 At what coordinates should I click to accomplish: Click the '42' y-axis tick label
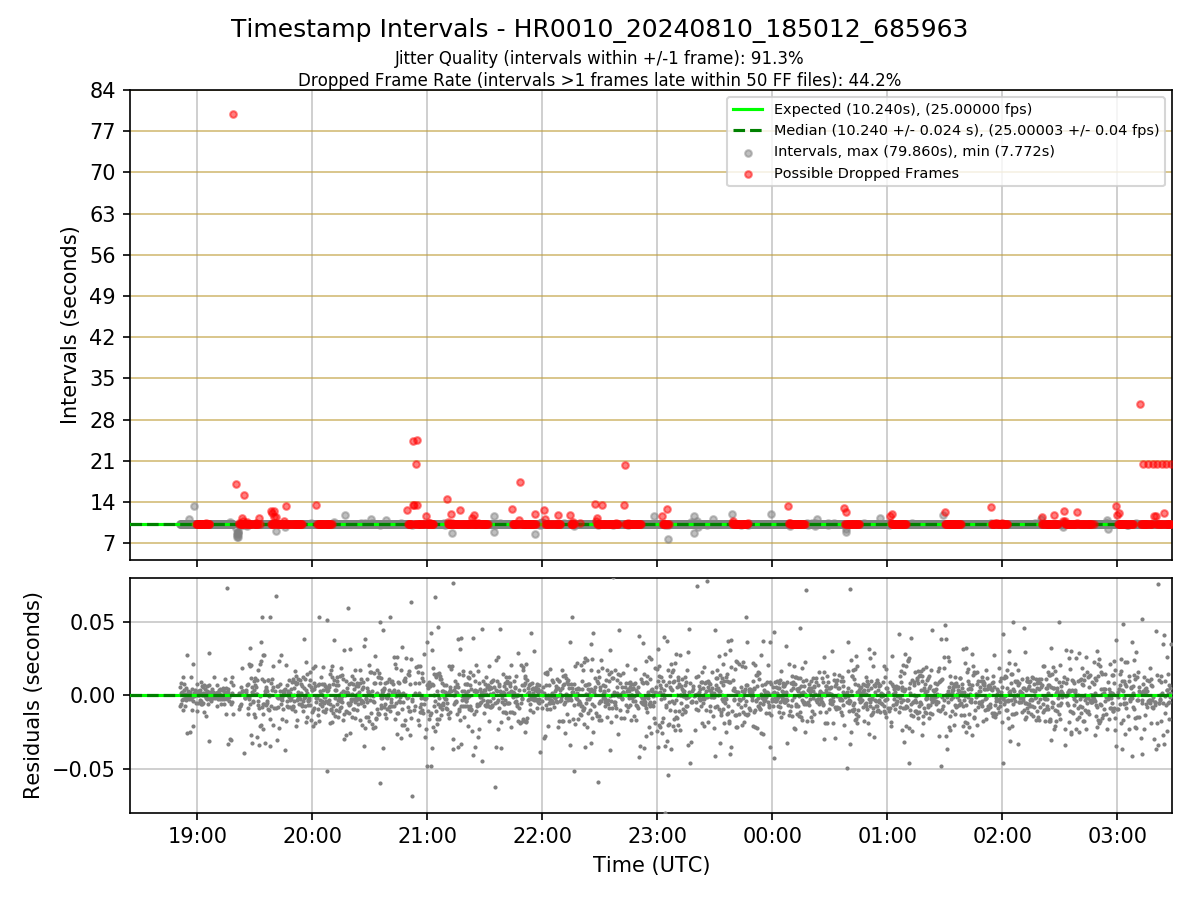click(105, 337)
